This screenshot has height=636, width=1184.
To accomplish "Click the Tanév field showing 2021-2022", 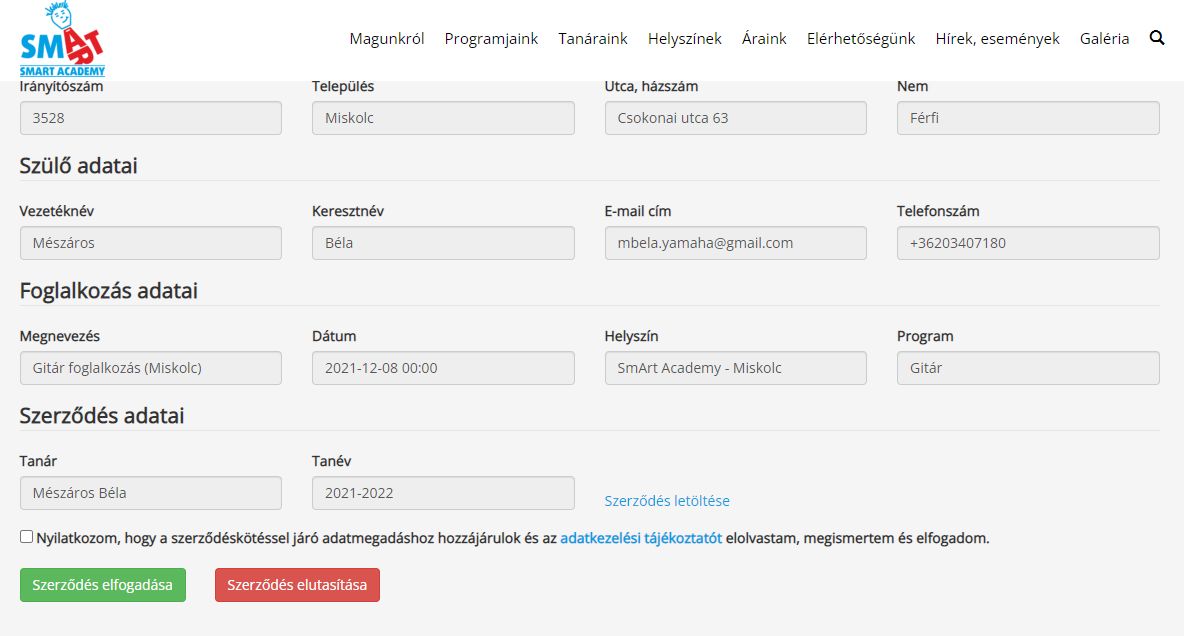I will pyautogui.click(x=443, y=493).
